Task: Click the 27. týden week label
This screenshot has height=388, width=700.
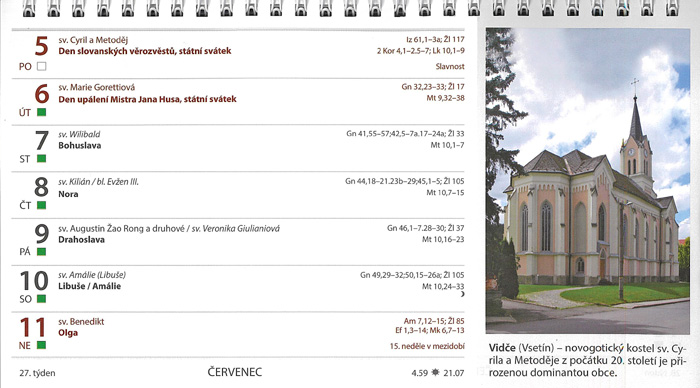Action: pyautogui.click(x=37, y=373)
